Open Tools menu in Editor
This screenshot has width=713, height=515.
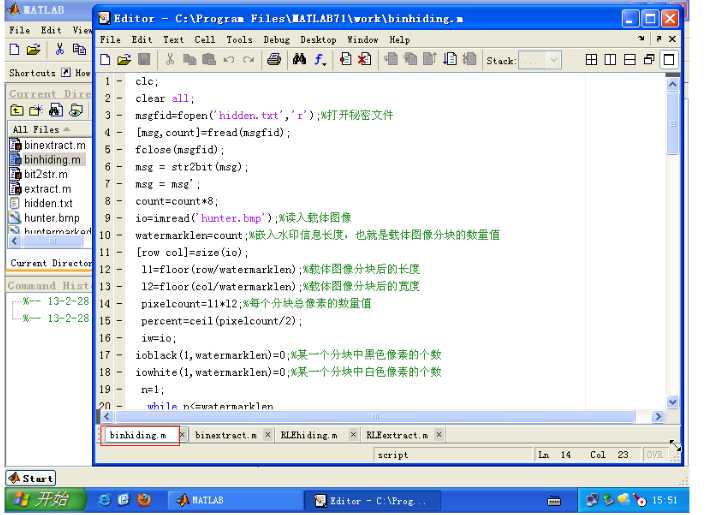239,40
